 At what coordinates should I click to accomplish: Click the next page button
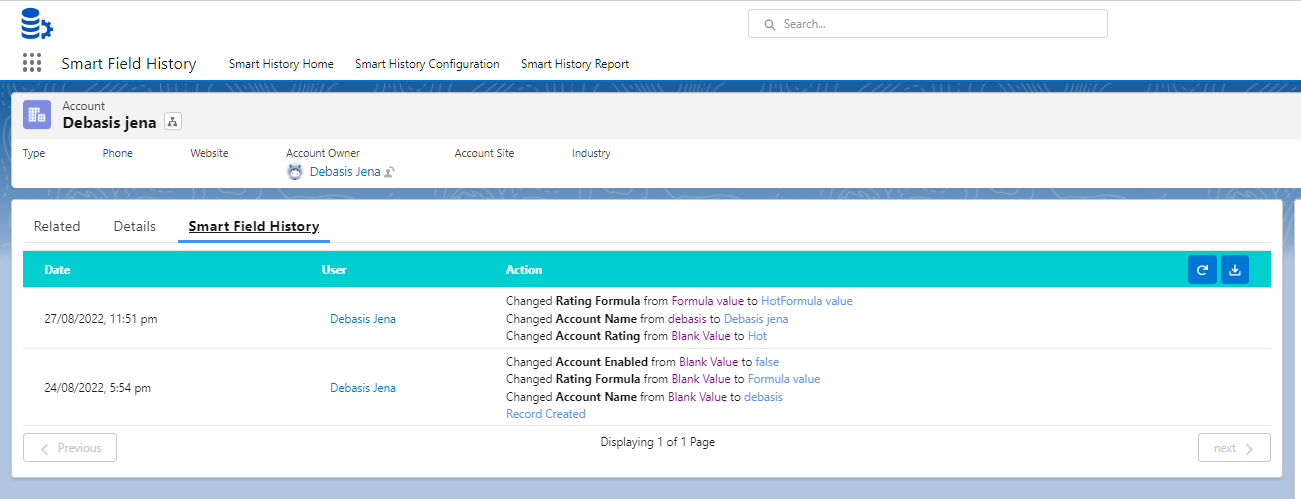pos(1233,448)
